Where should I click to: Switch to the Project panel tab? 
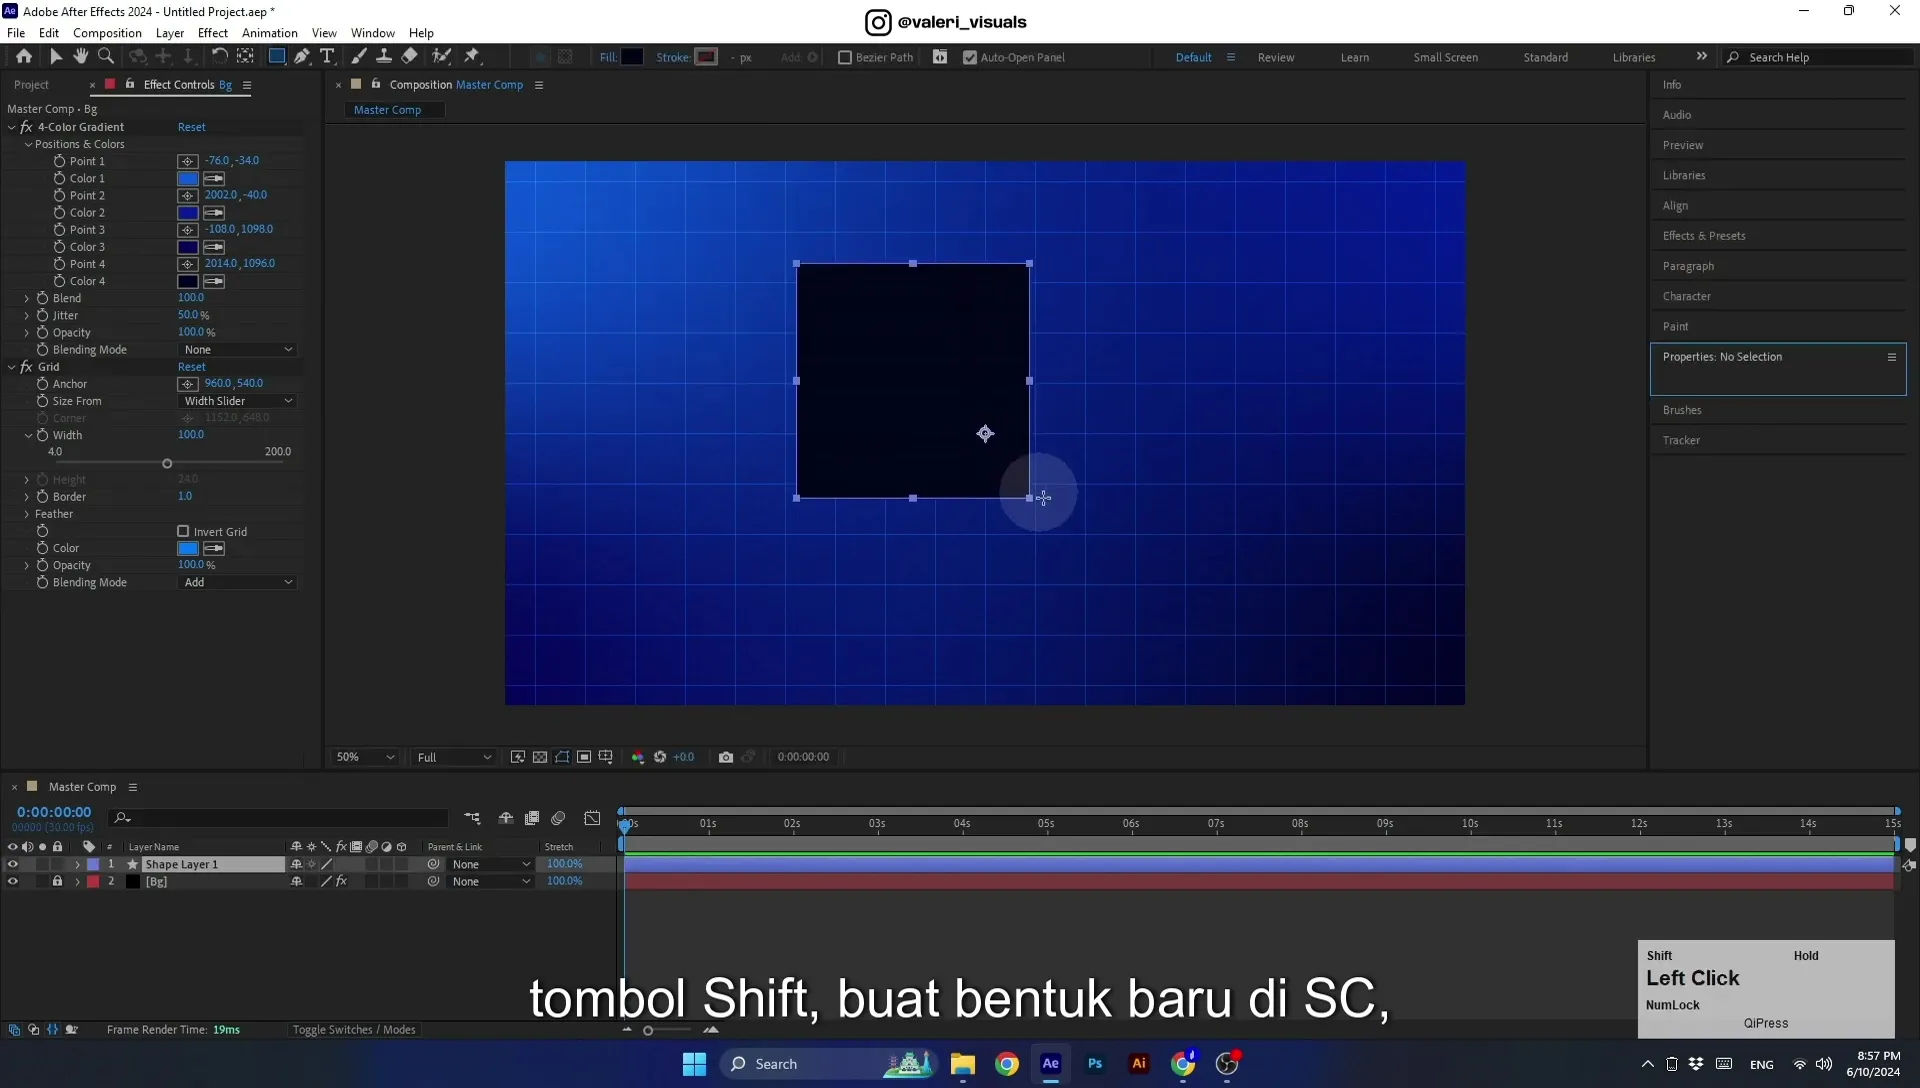coord(31,85)
